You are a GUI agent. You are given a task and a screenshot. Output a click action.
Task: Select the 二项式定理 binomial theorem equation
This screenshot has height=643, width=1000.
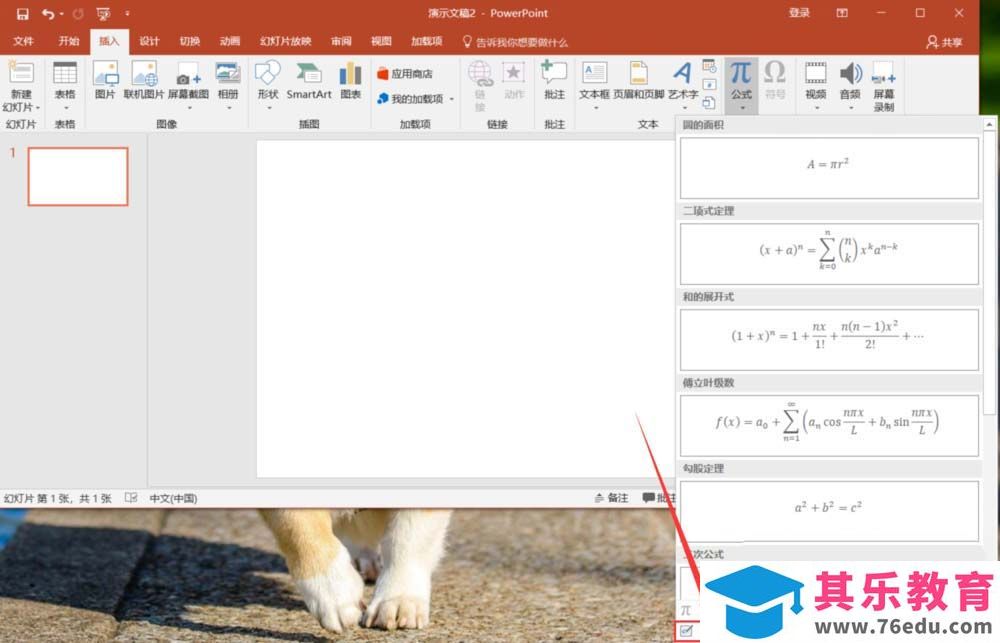(x=829, y=254)
